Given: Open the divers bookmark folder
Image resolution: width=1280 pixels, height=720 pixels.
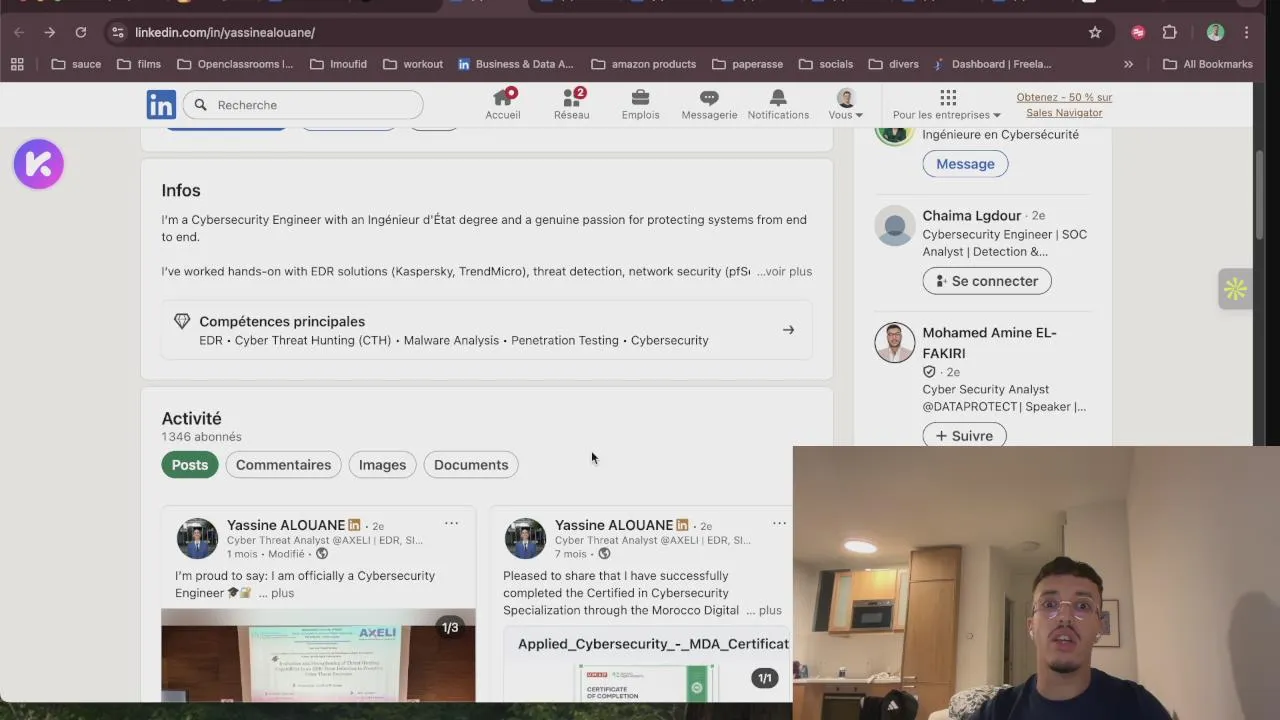Looking at the screenshot, I should [x=893, y=64].
